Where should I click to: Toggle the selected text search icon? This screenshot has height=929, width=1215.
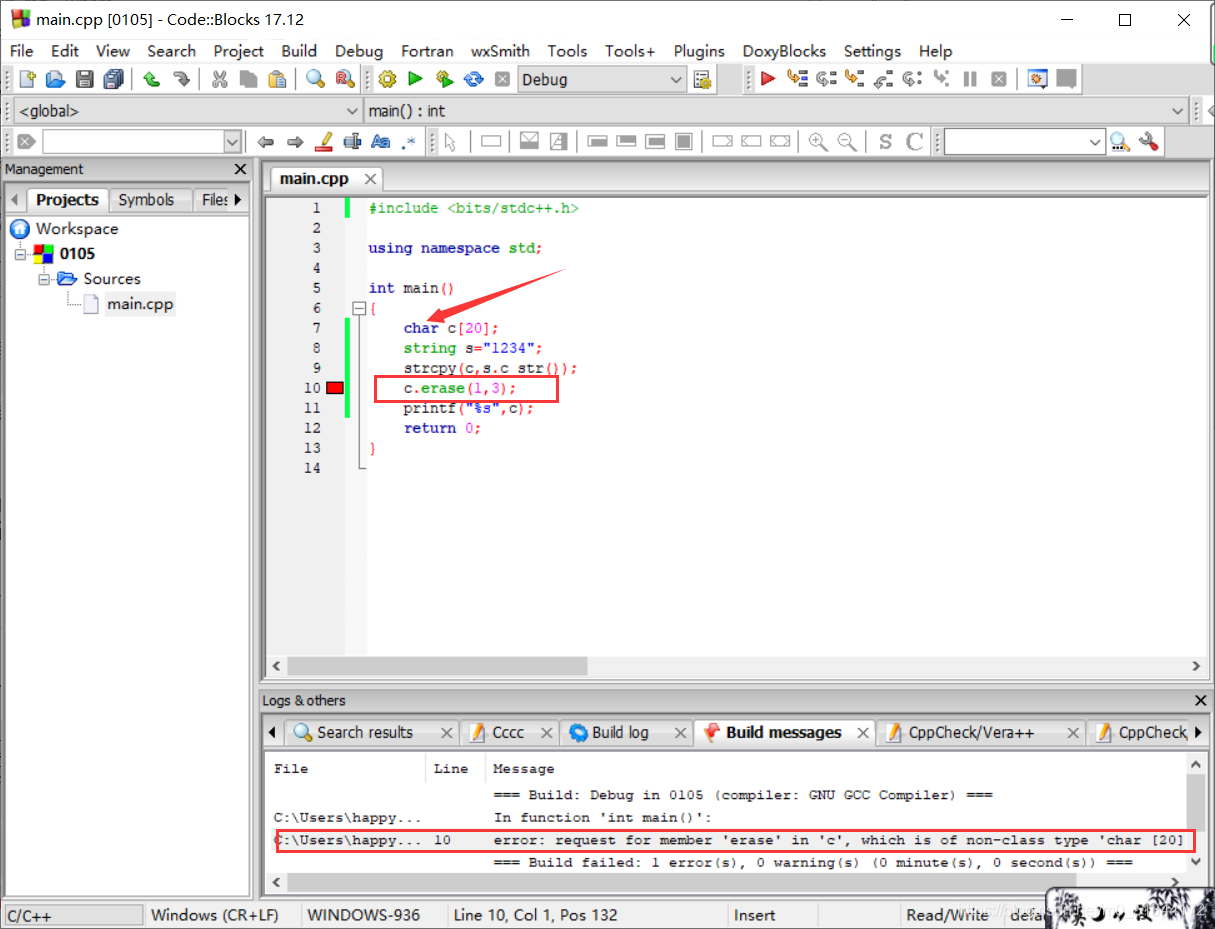click(x=352, y=142)
